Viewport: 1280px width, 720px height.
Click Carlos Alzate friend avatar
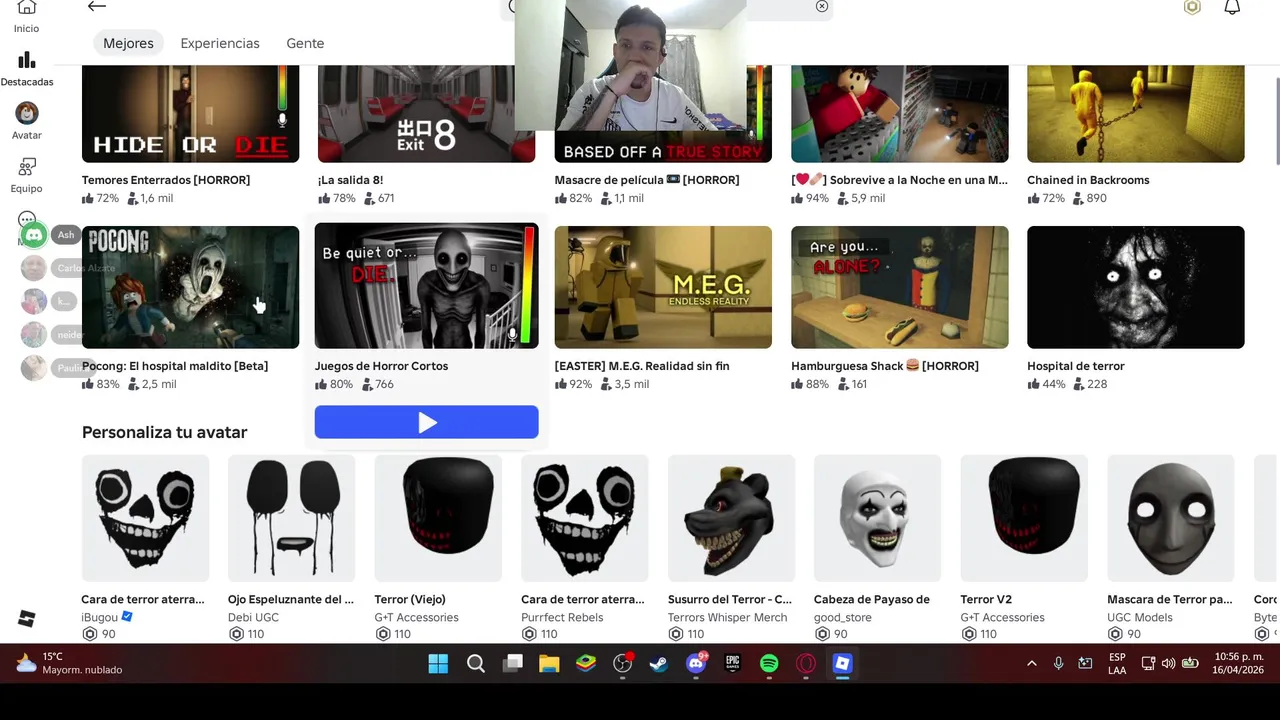[x=34, y=268]
